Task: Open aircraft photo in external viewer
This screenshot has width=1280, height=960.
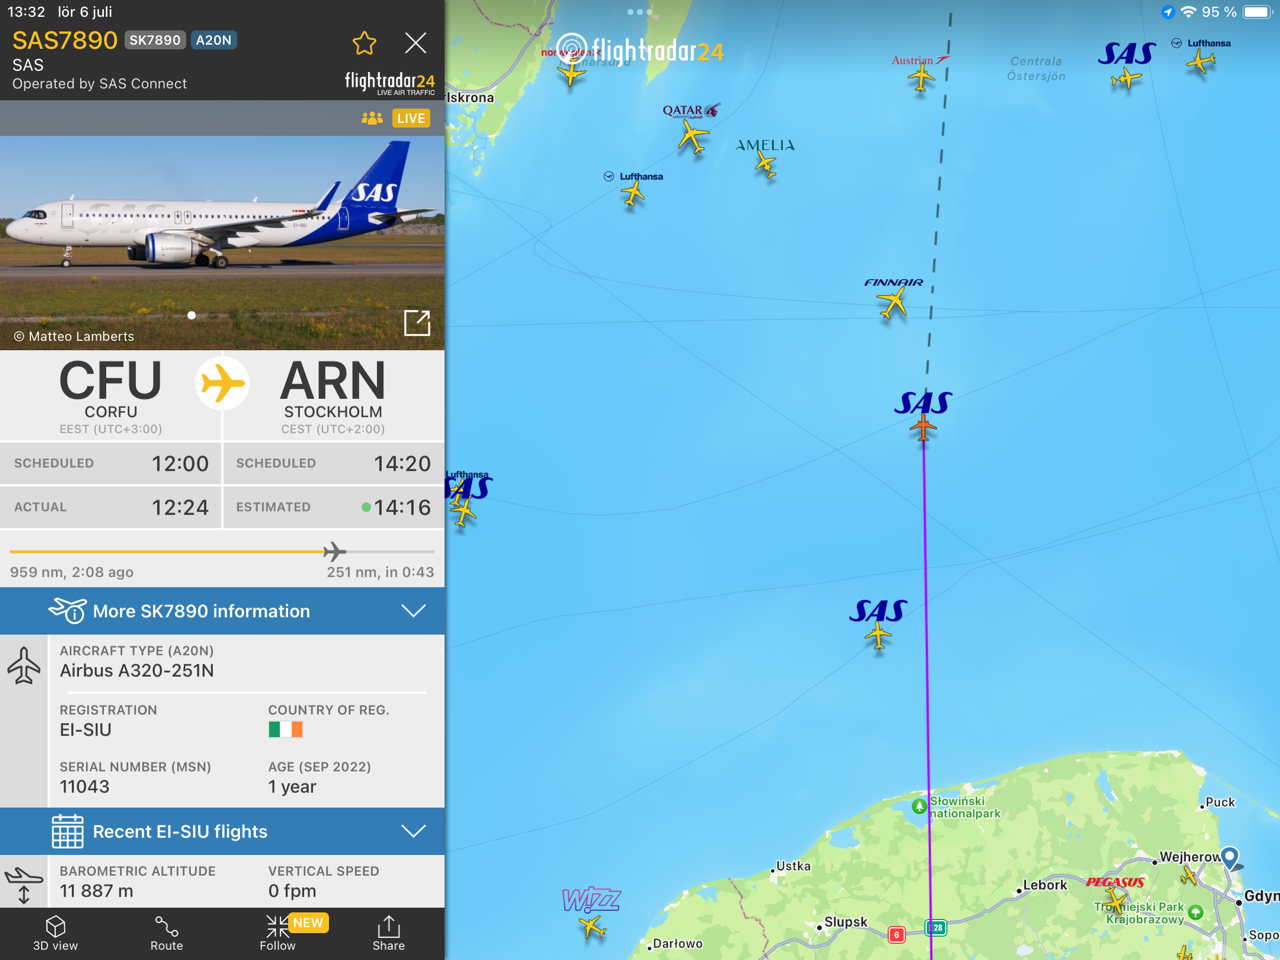Action: tap(417, 323)
